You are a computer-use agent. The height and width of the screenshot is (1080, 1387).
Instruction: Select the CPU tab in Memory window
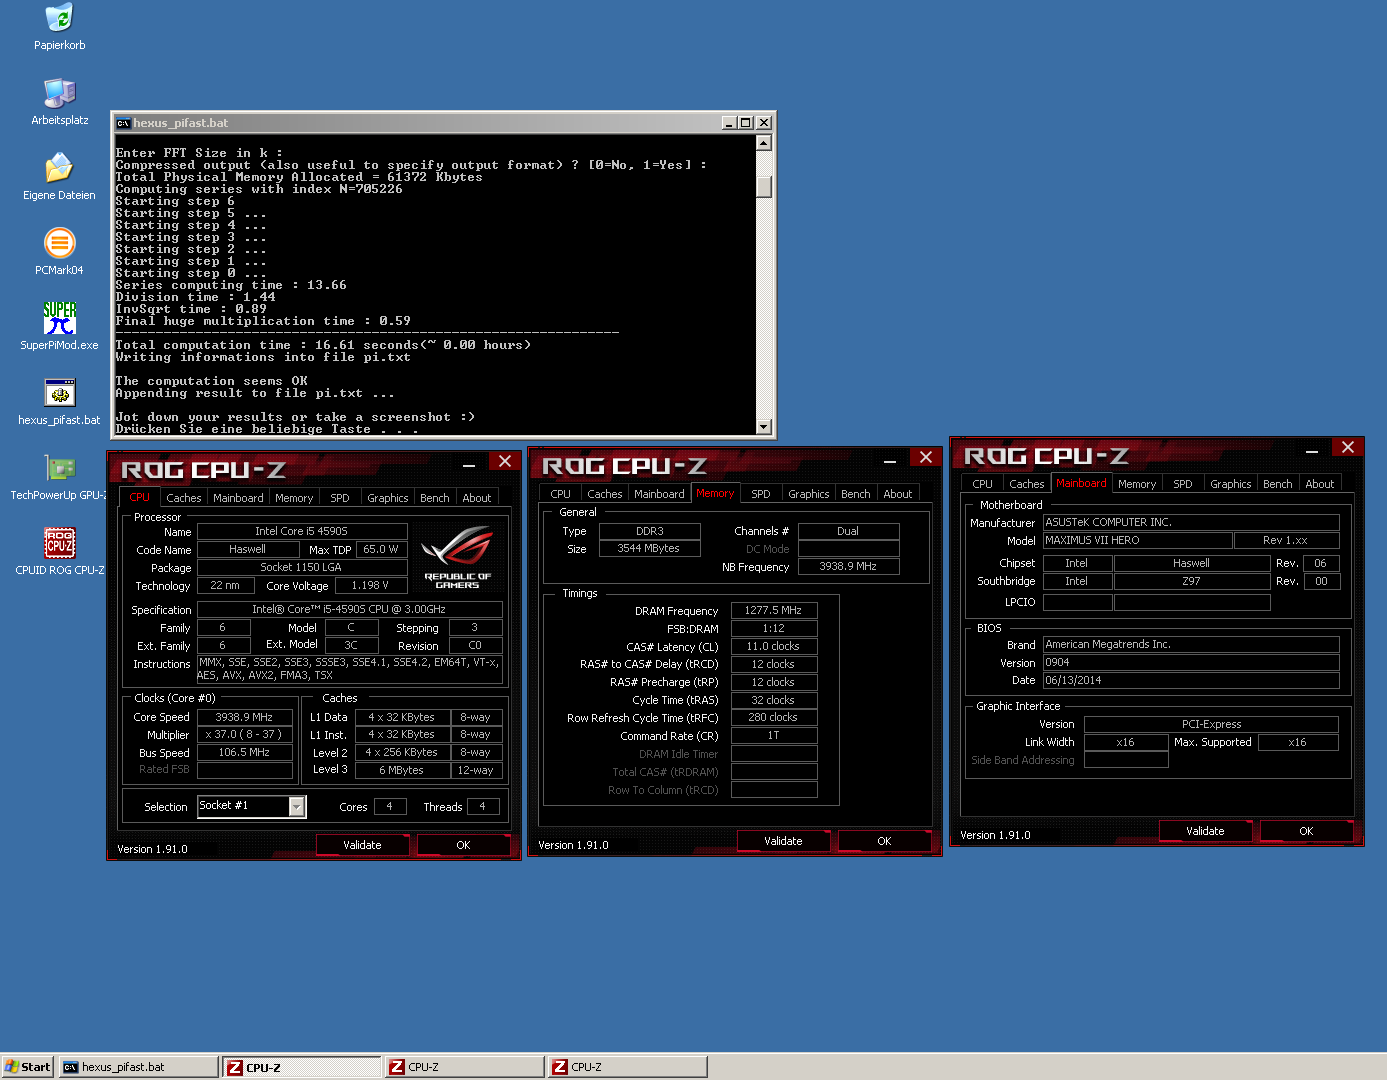(x=561, y=494)
